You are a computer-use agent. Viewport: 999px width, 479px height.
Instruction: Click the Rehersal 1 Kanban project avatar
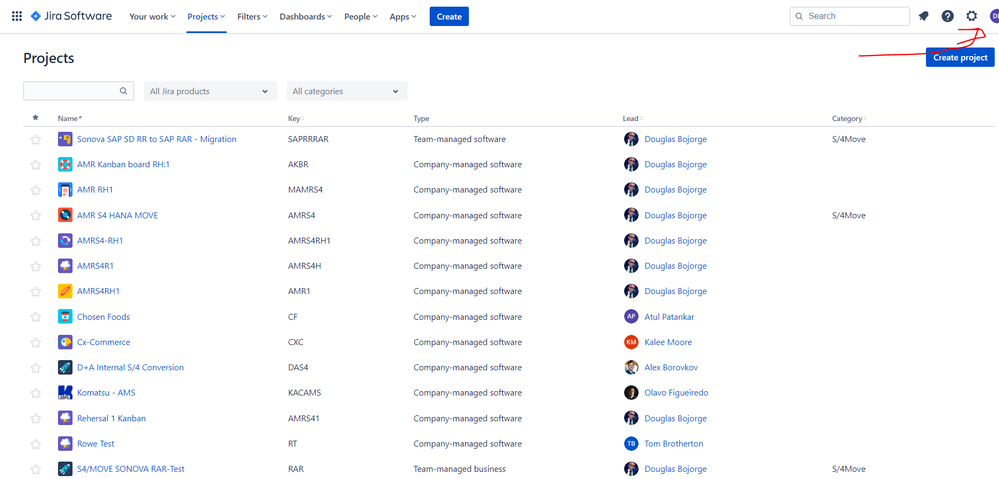(64, 418)
